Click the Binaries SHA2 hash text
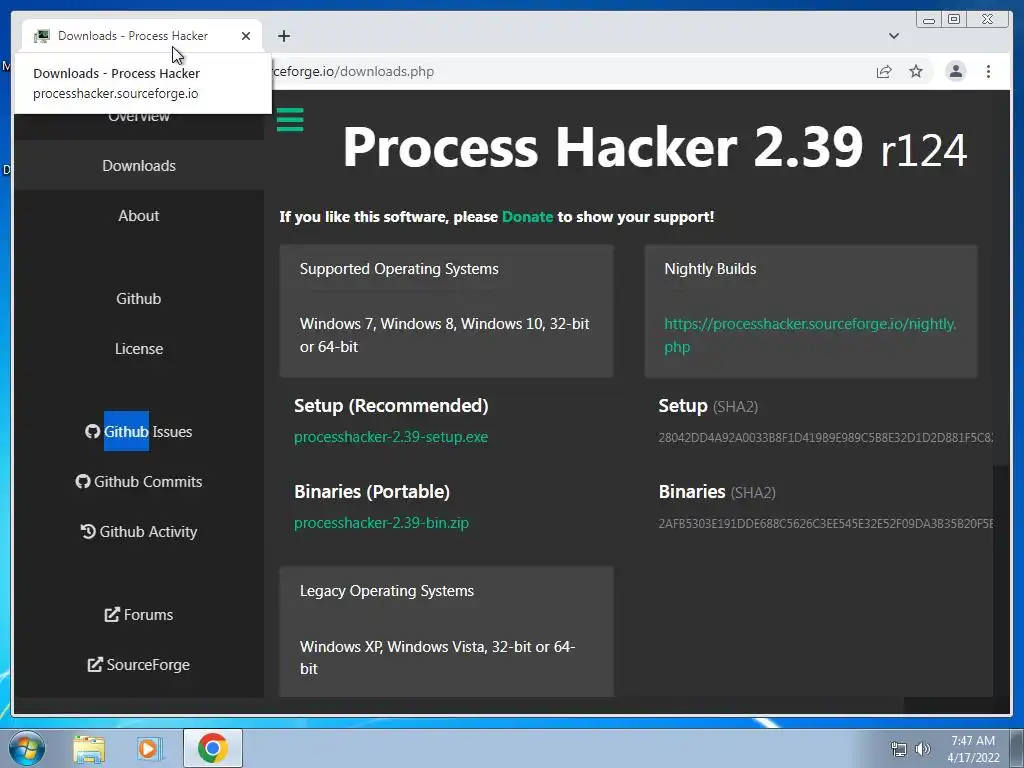 click(x=825, y=524)
